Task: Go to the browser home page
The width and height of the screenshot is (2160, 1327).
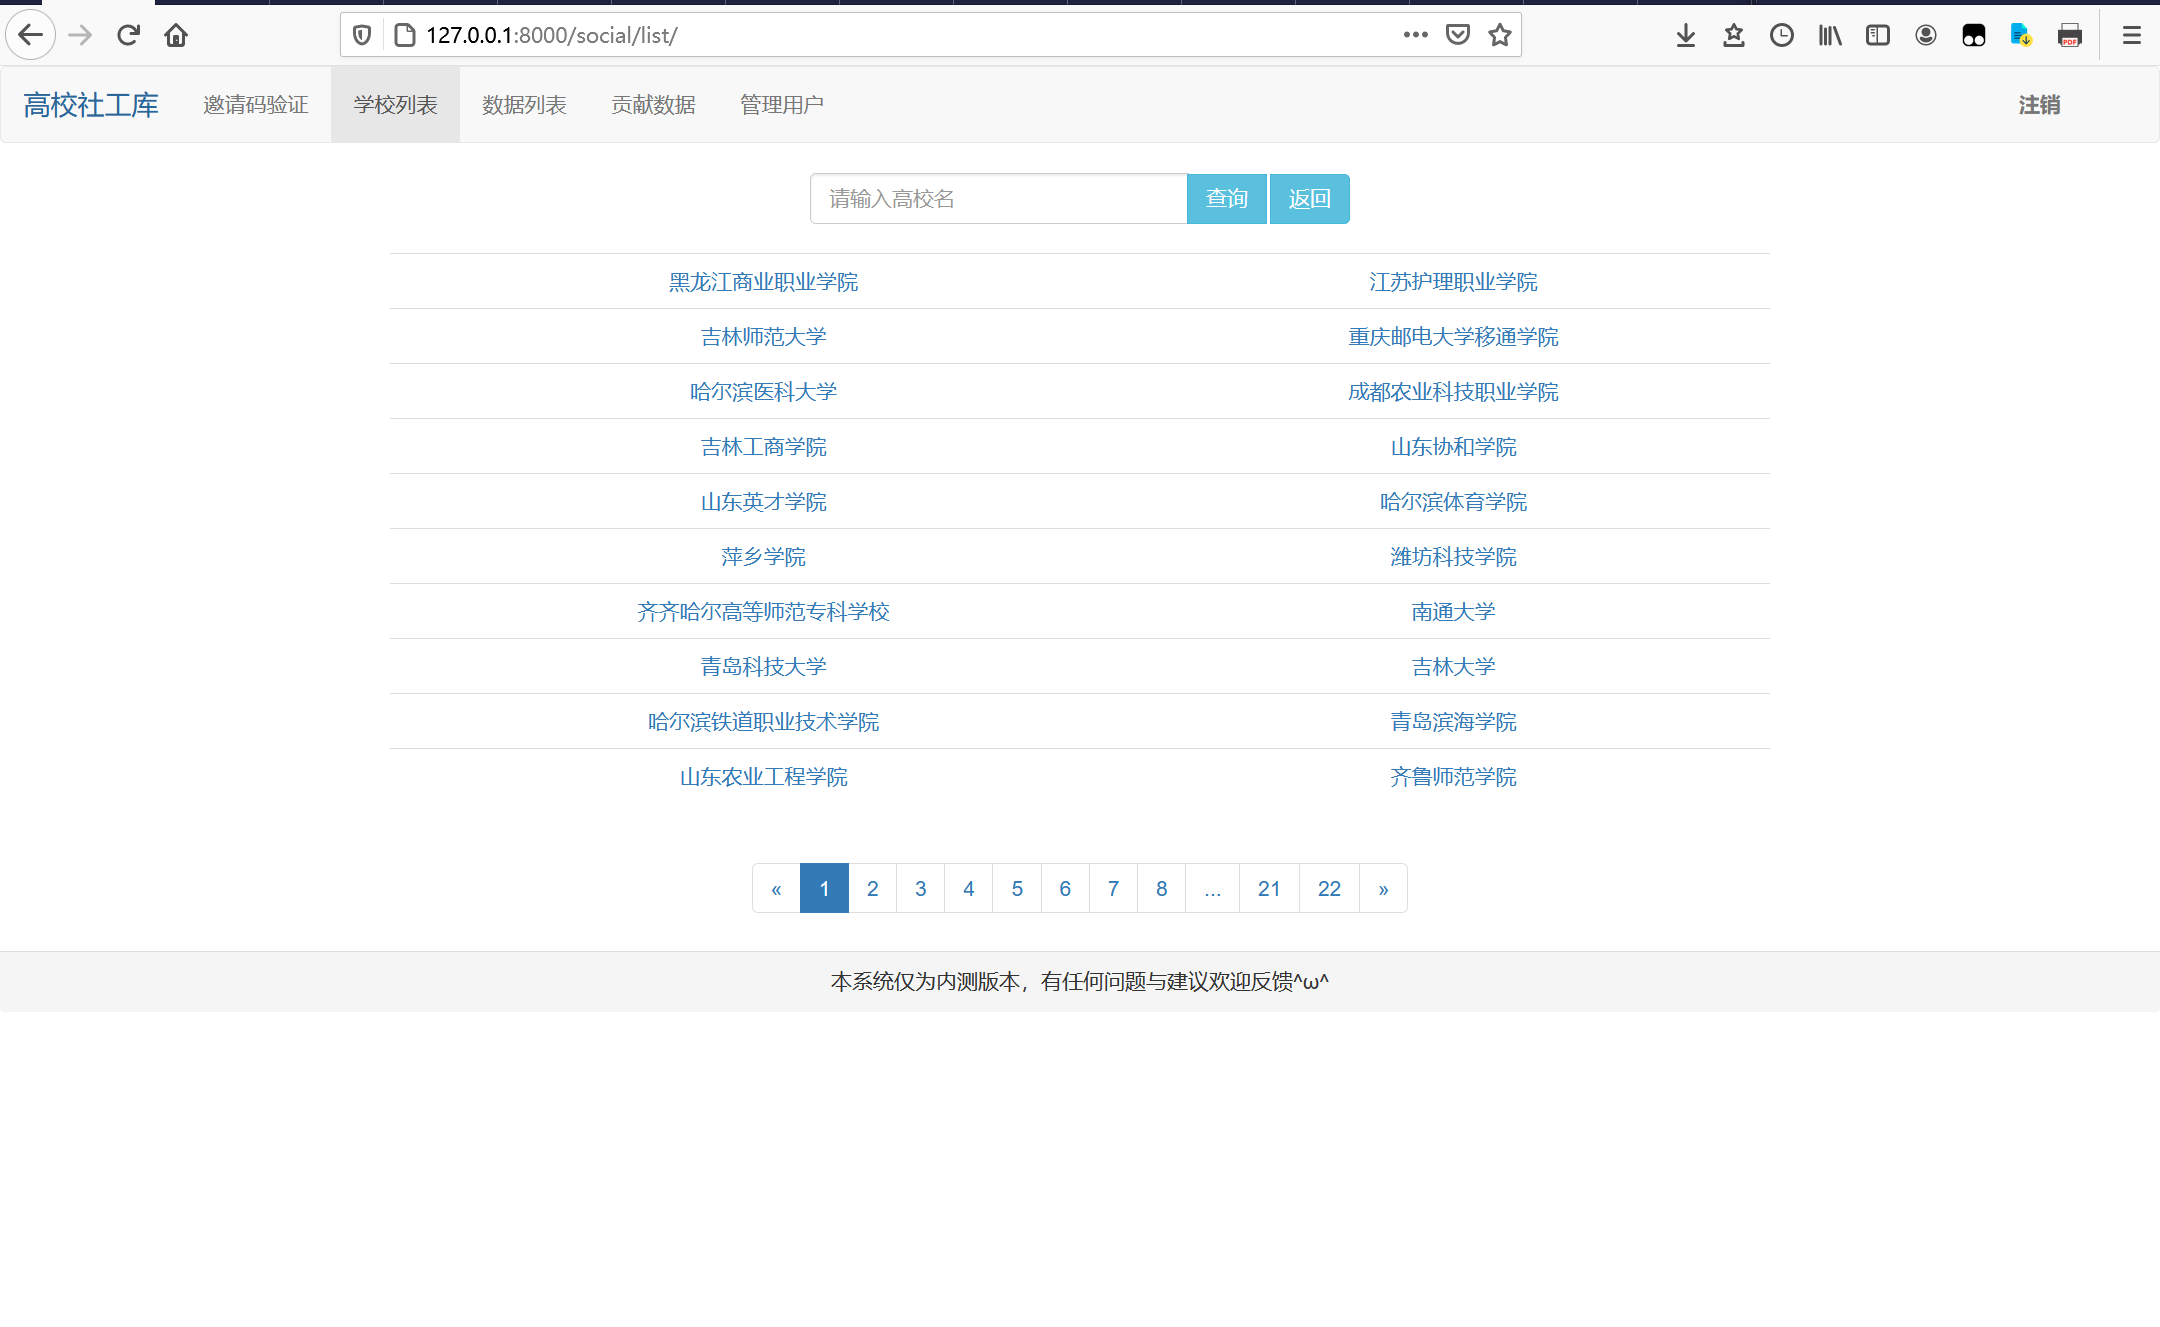Action: pyautogui.click(x=176, y=35)
